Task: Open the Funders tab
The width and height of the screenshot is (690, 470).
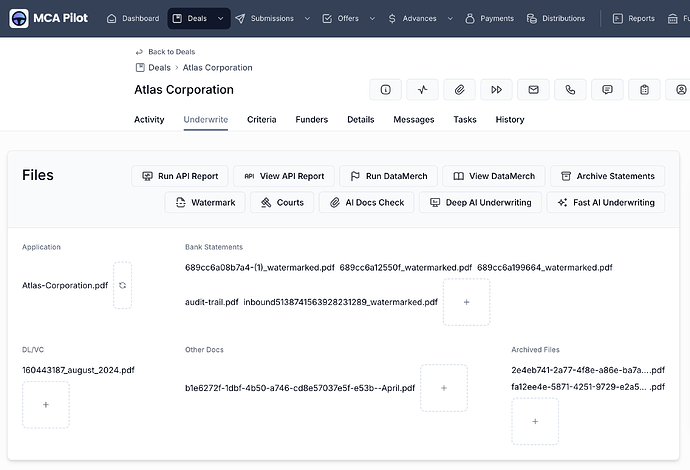Action: coord(312,120)
